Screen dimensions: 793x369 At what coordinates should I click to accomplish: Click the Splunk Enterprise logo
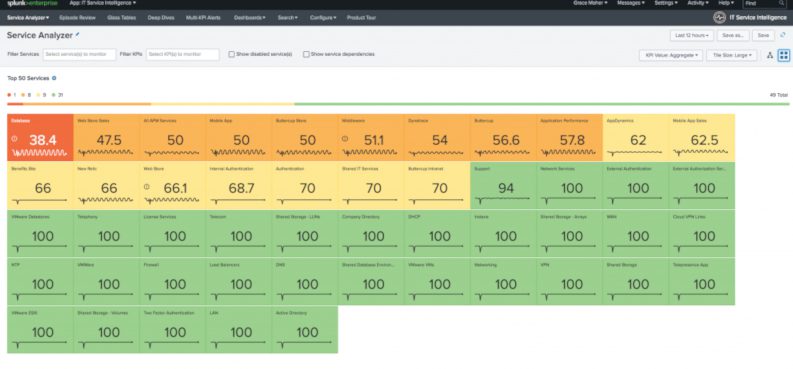(x=32, y=3)
